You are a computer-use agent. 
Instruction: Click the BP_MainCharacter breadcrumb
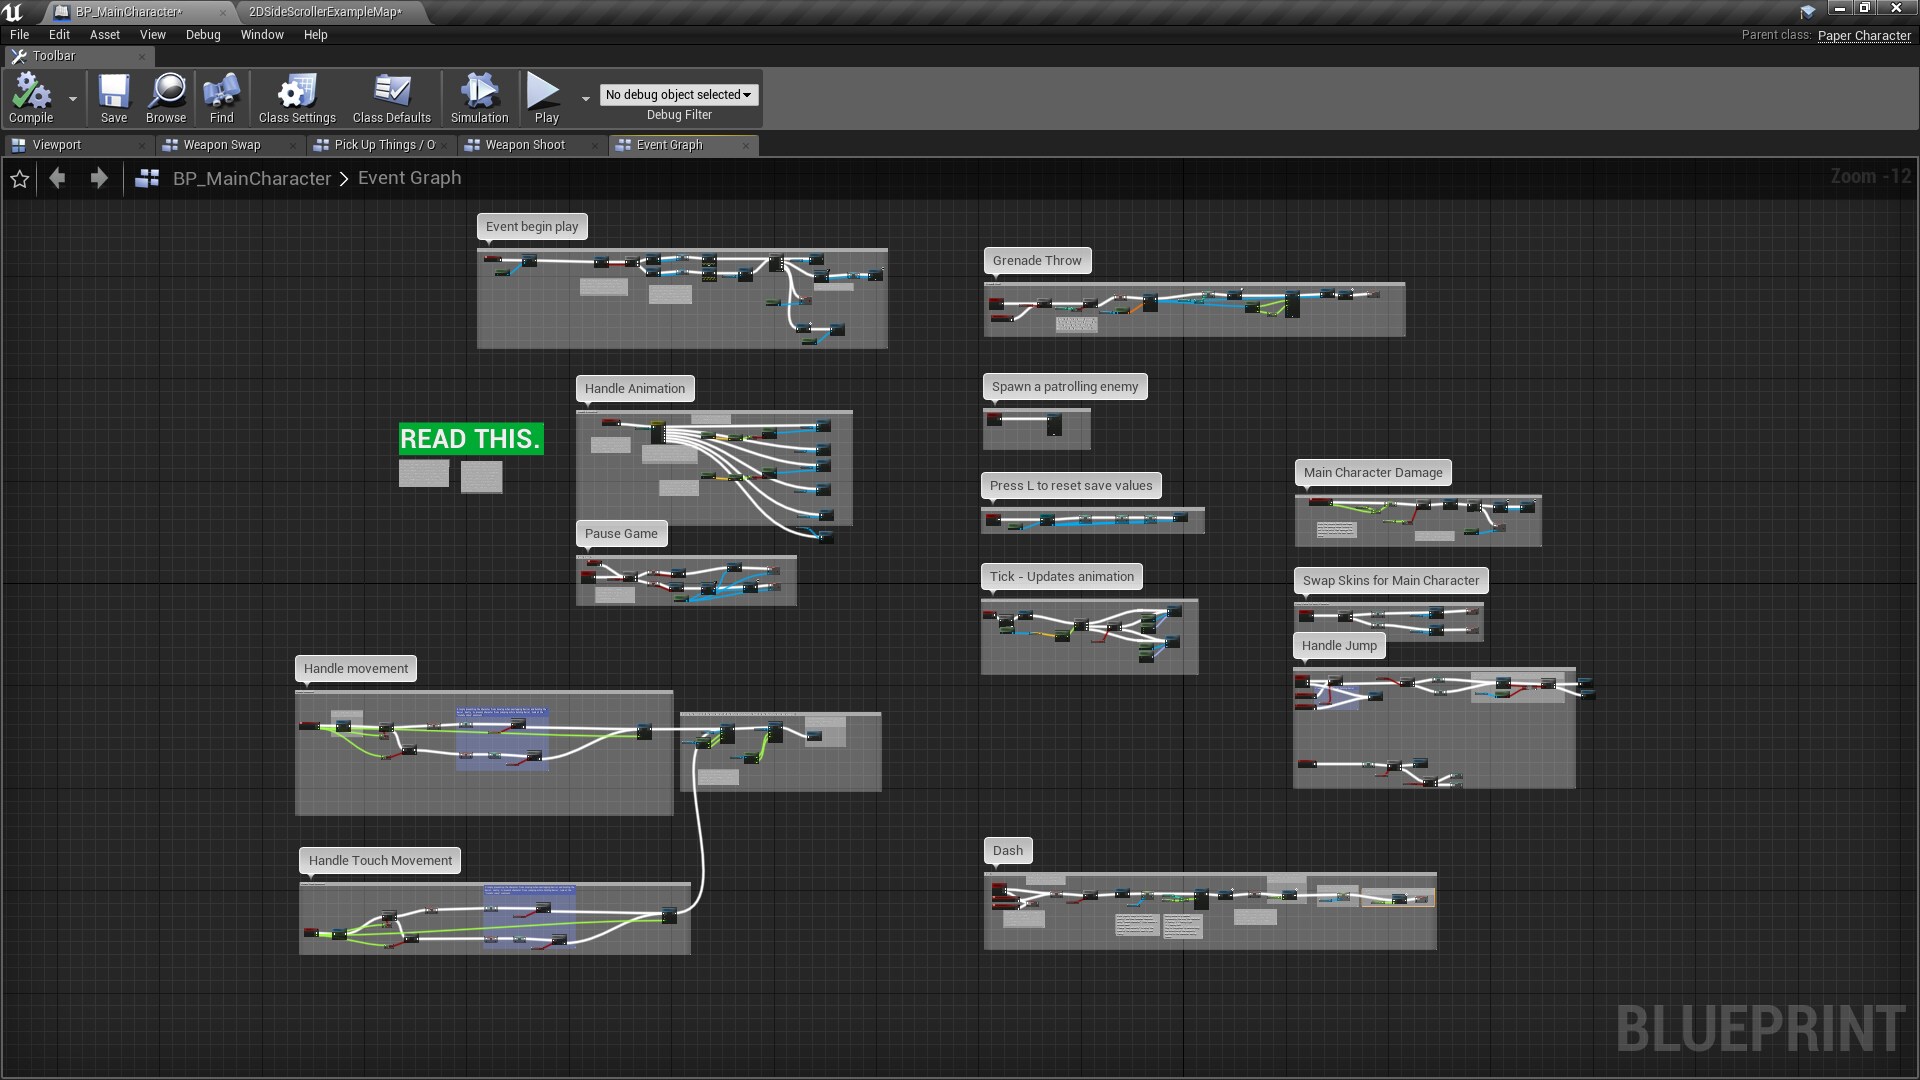click(252, 178)
